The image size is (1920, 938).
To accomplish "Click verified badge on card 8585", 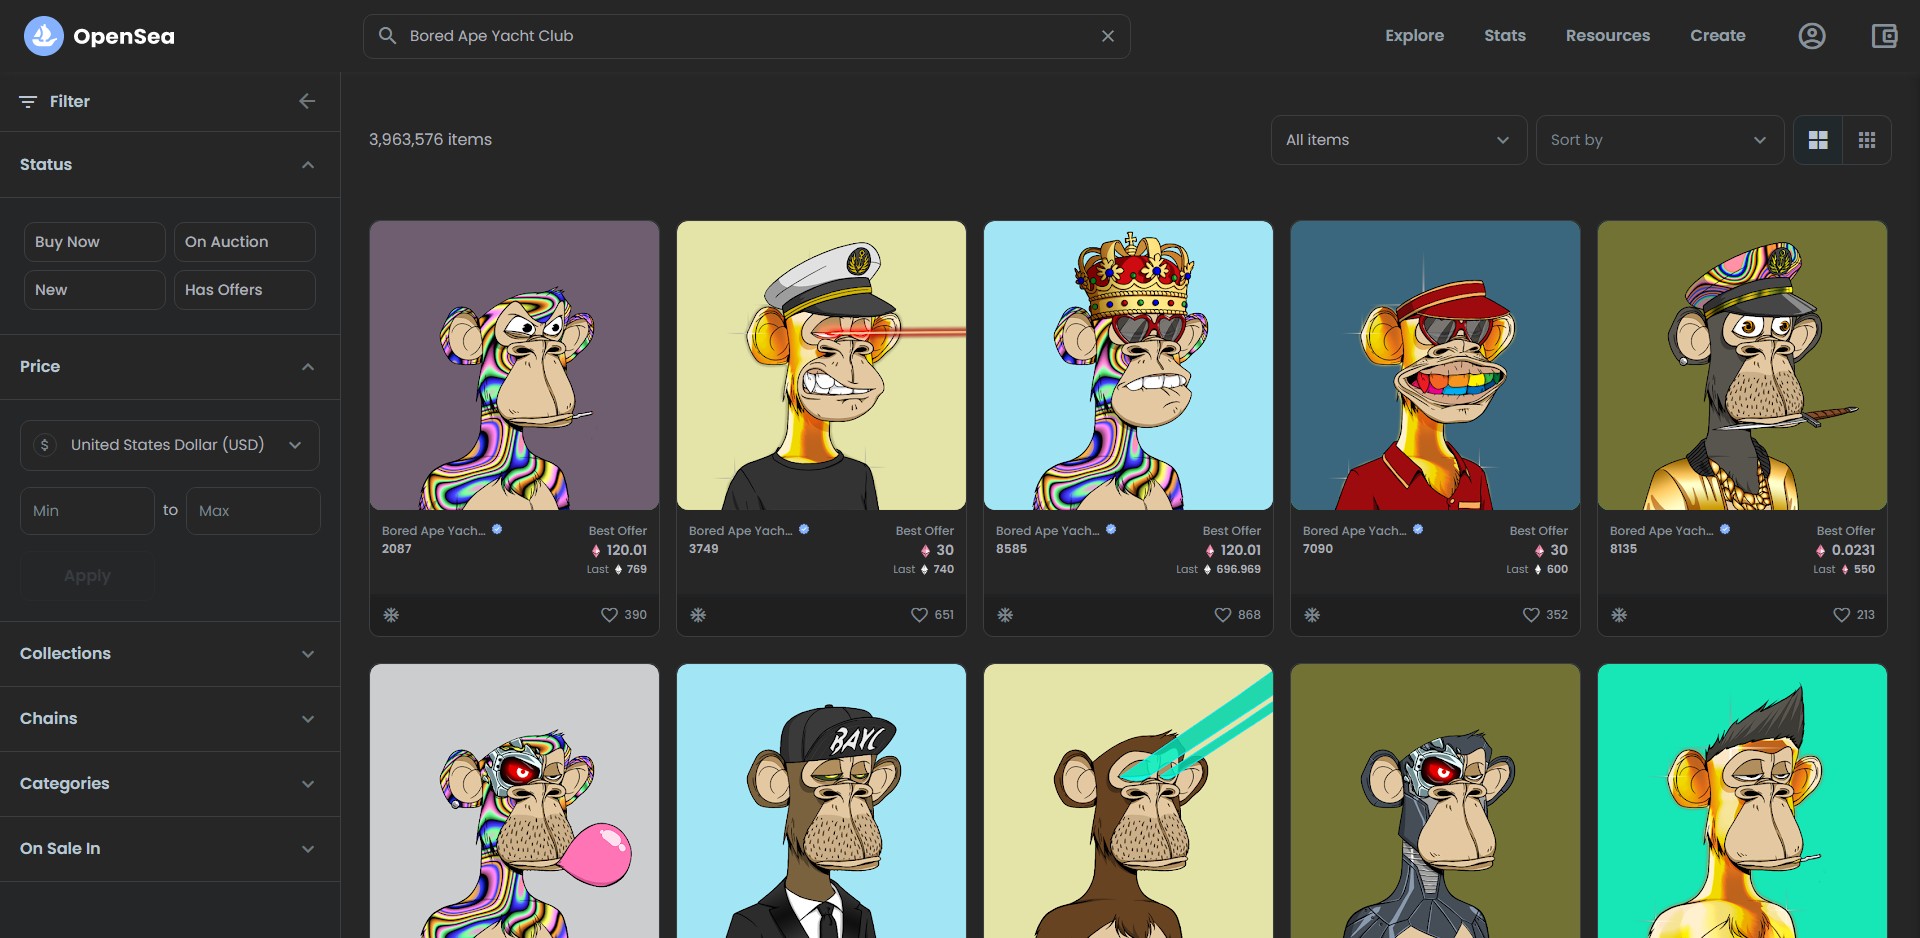I will pos(1111,530).
